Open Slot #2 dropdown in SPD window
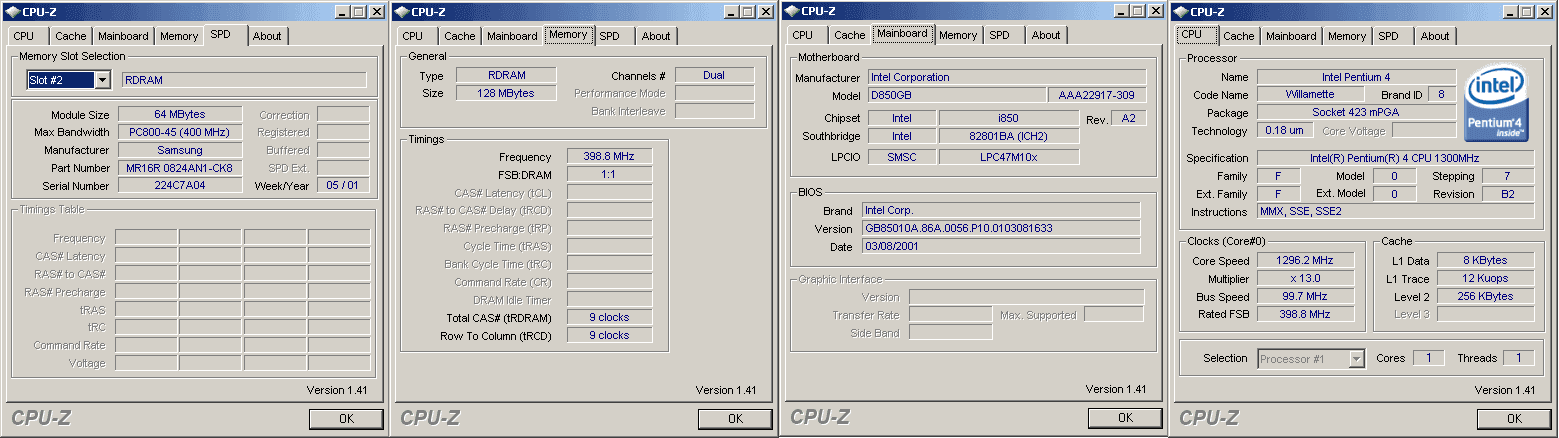Screen dimensions: 1559x438 pyautogui.click(x=102, y=80)
